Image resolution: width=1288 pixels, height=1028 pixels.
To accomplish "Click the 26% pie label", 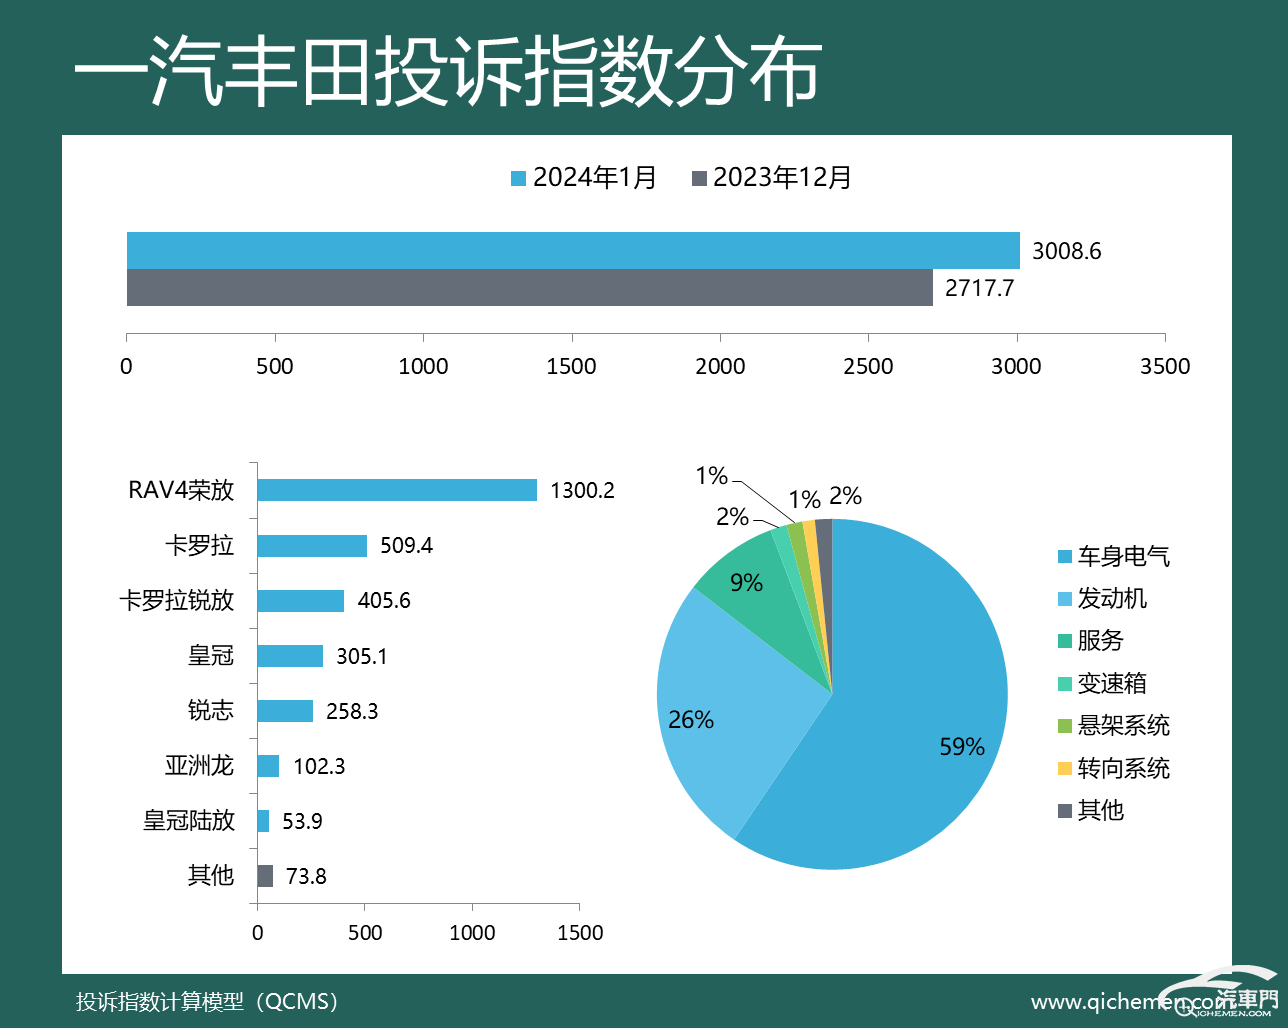I will pos(691,720).
